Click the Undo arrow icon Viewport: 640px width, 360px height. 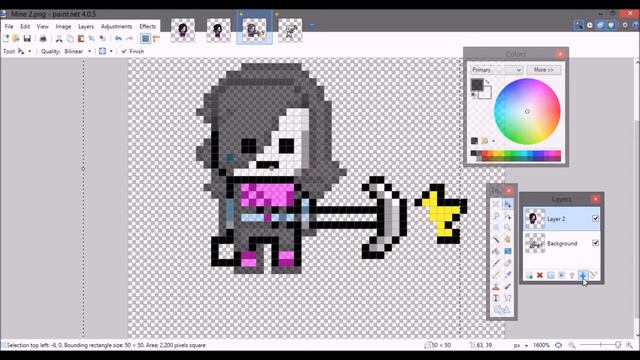118,39
